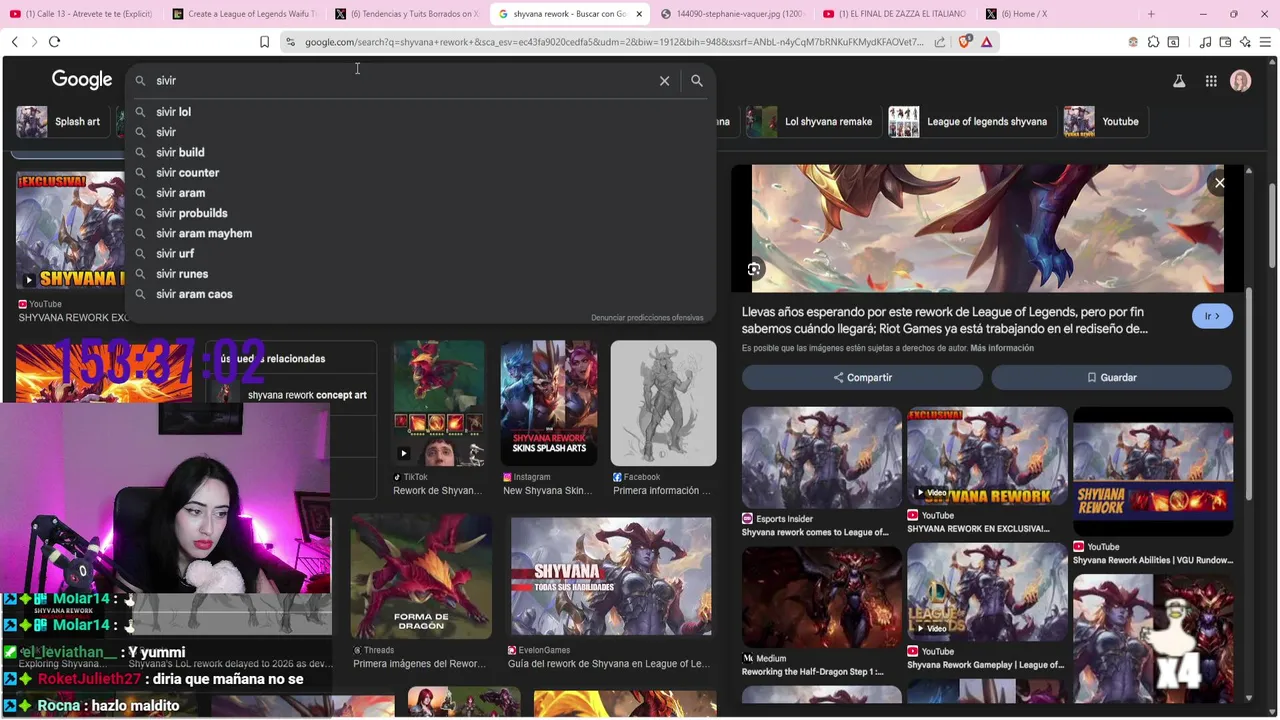The image size is (1280, 720).
Task: Select the 'sivir build' suggestion
Action: (x=420, y=152)
